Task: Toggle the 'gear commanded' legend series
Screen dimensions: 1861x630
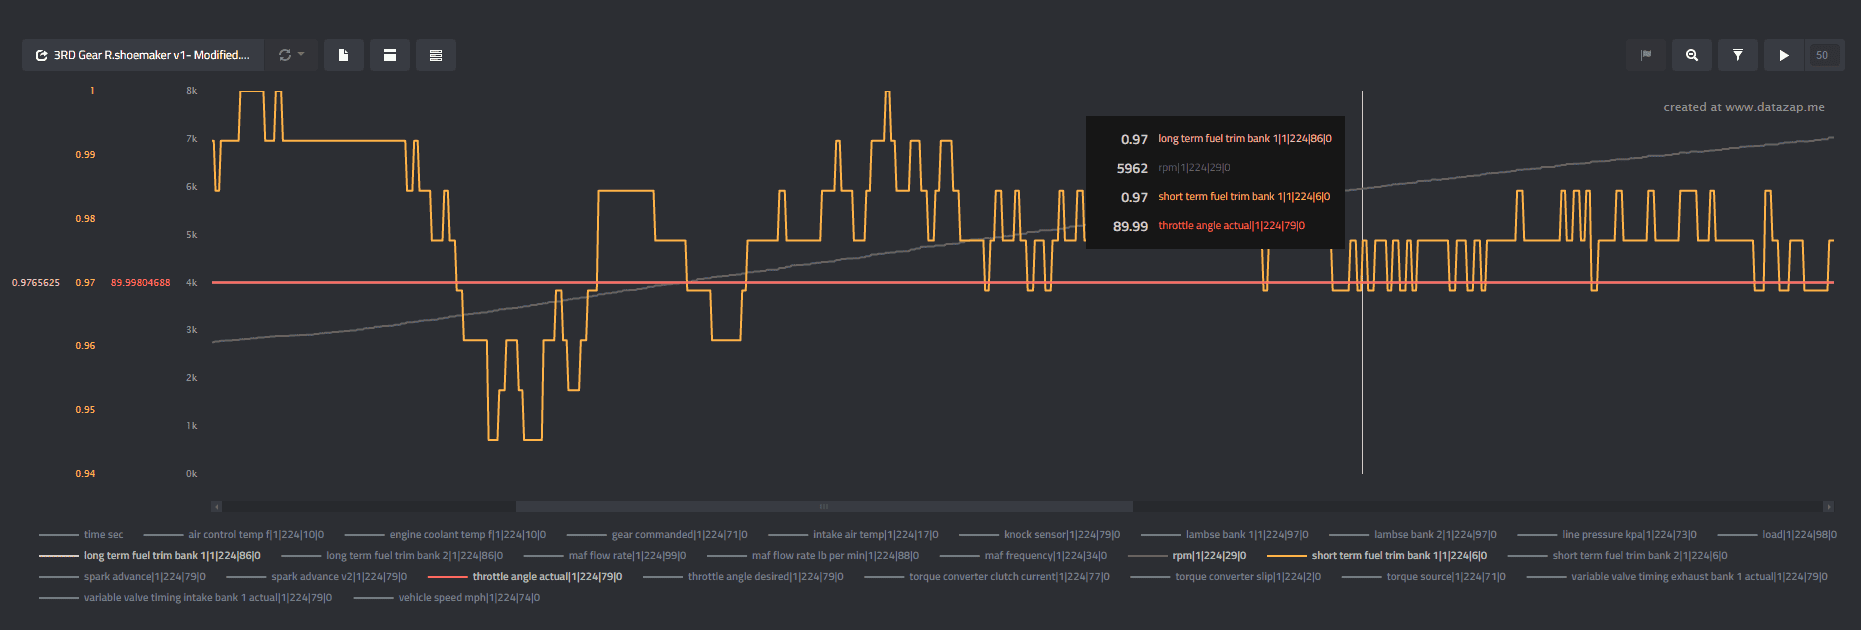Action: pos(657,535)
